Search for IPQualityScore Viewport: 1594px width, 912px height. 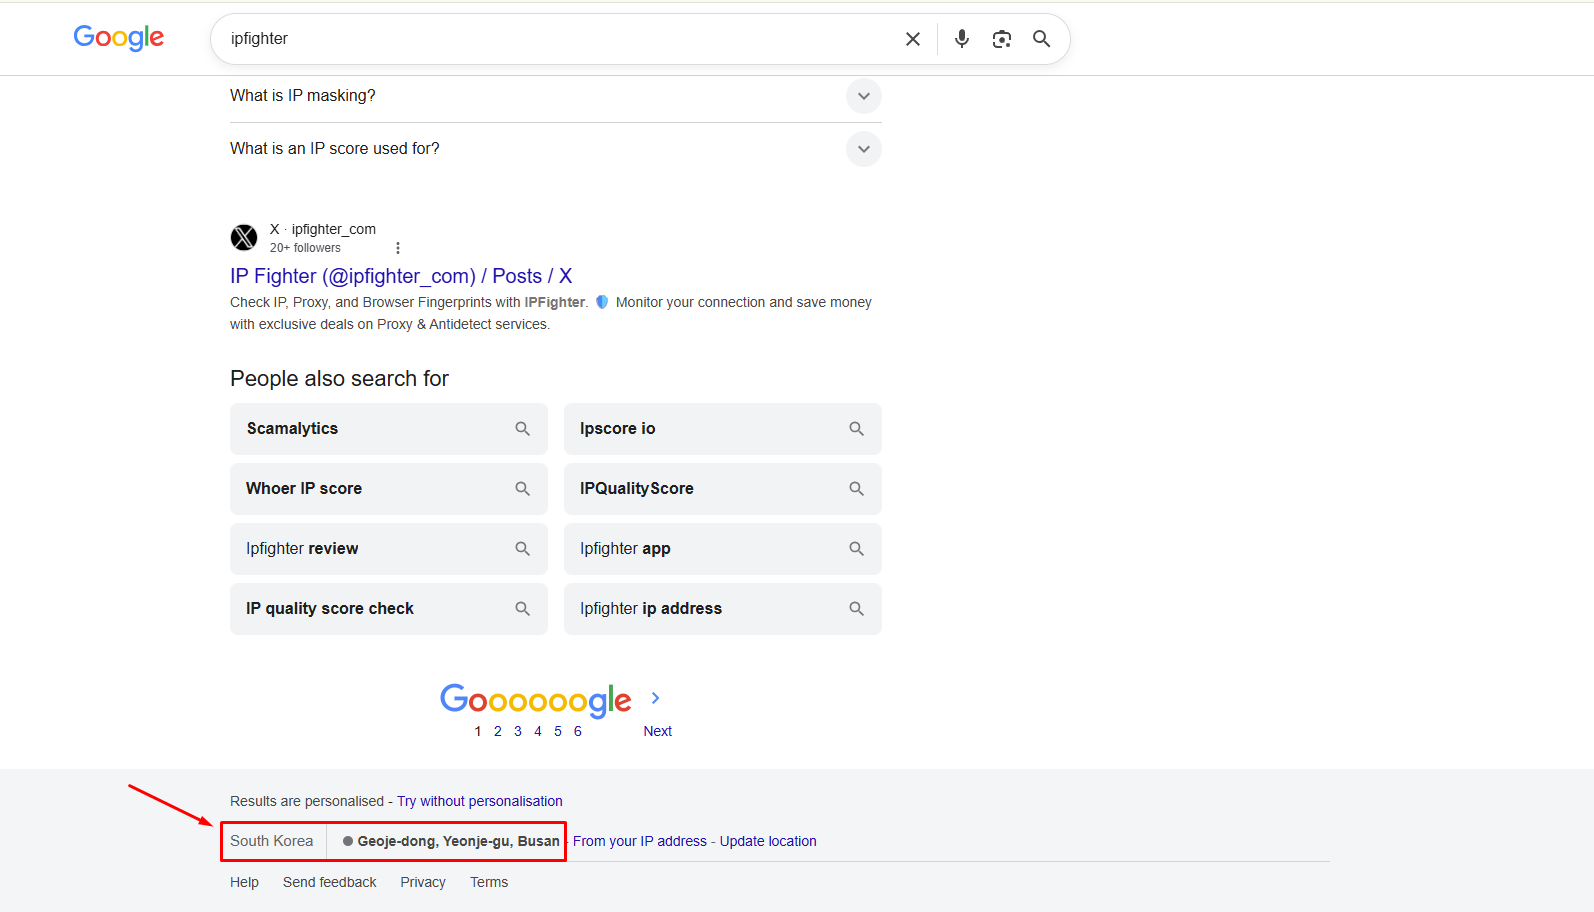point(723,489)
